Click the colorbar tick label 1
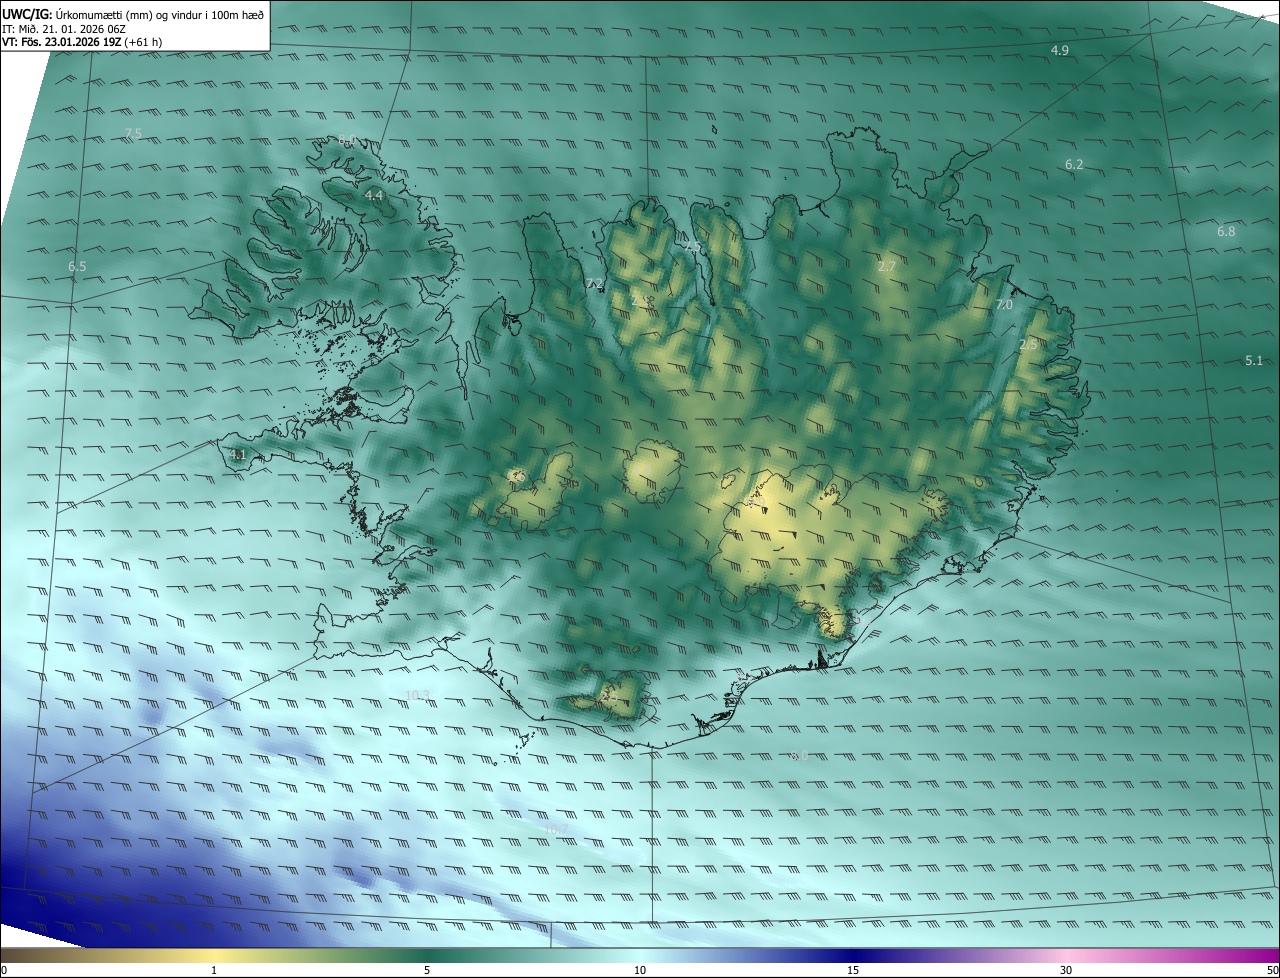 pos(214,970)
